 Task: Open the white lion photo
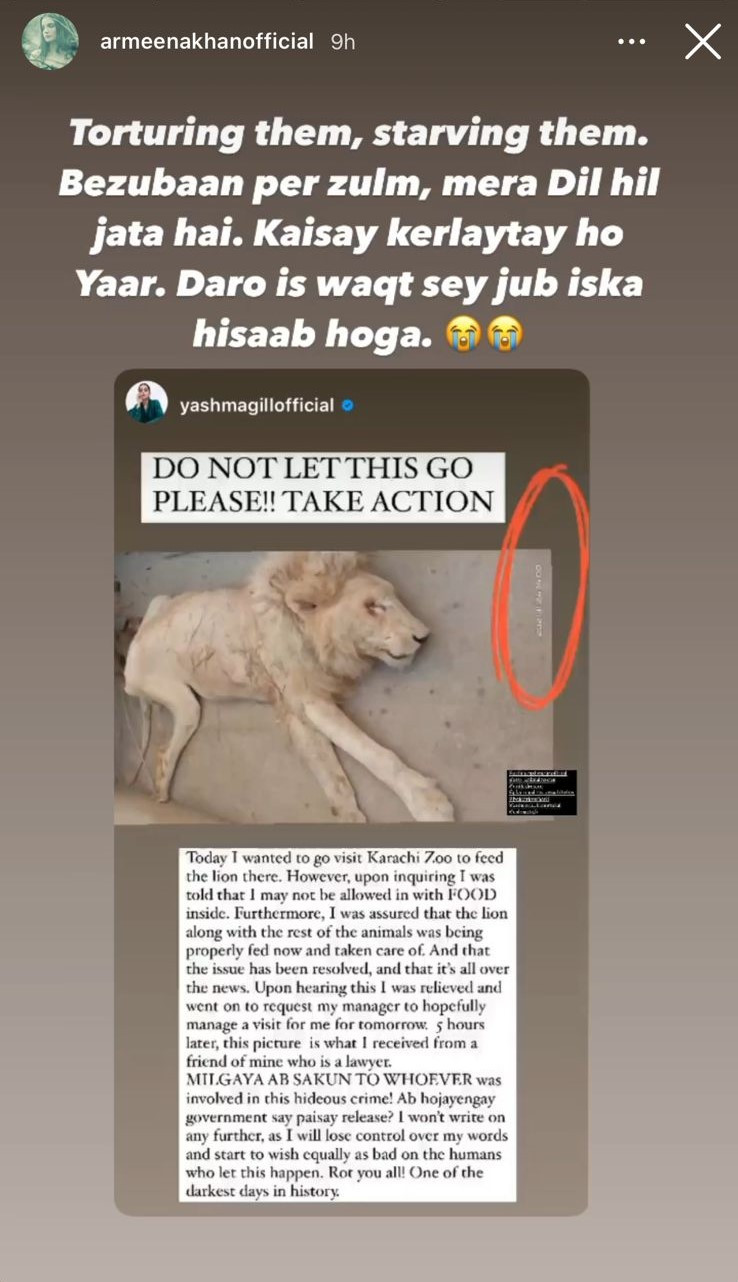(333, 686)
